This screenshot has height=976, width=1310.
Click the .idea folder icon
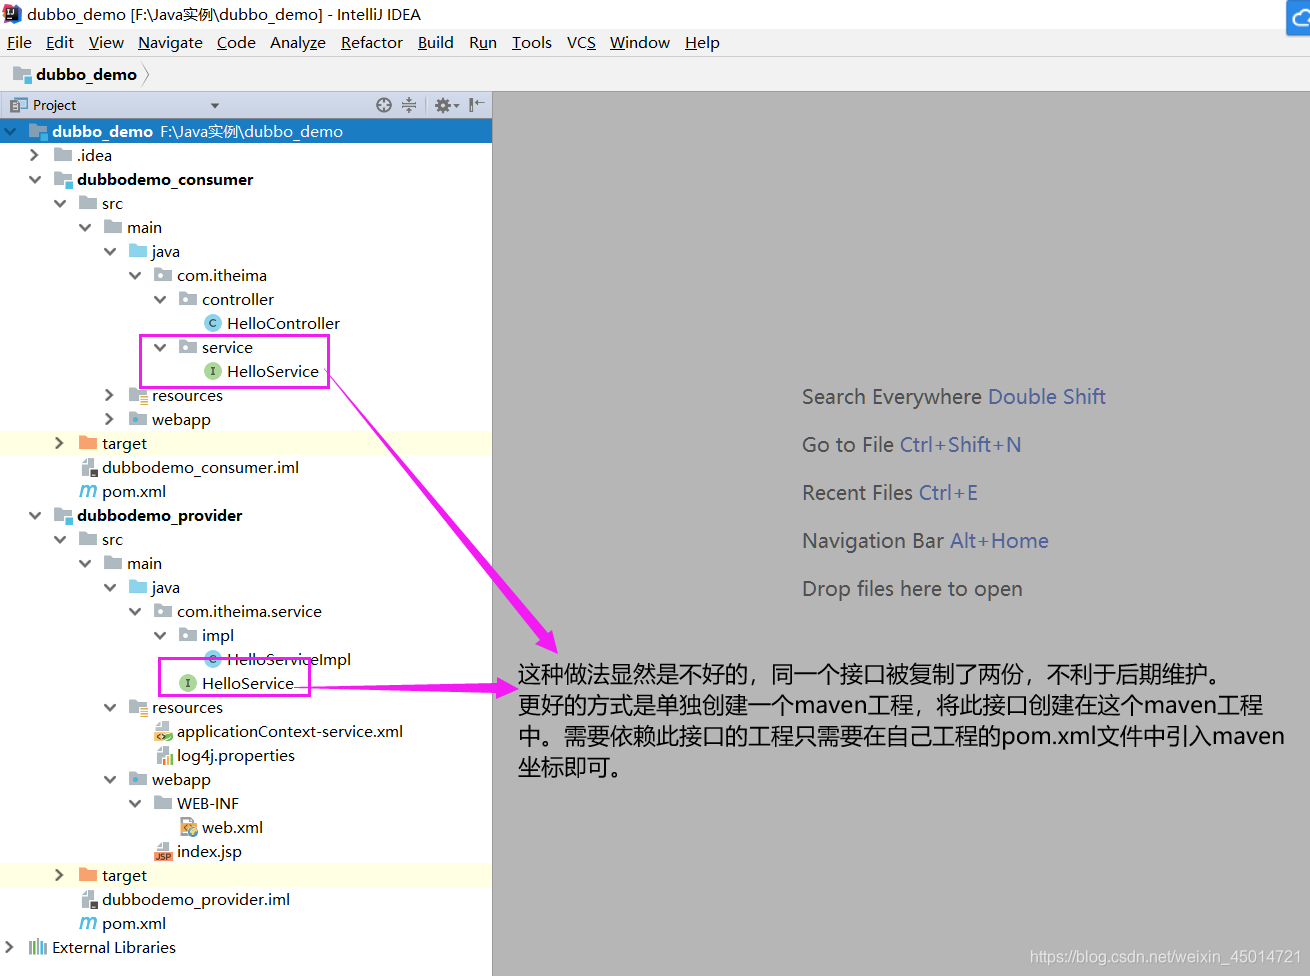(63, 155)
